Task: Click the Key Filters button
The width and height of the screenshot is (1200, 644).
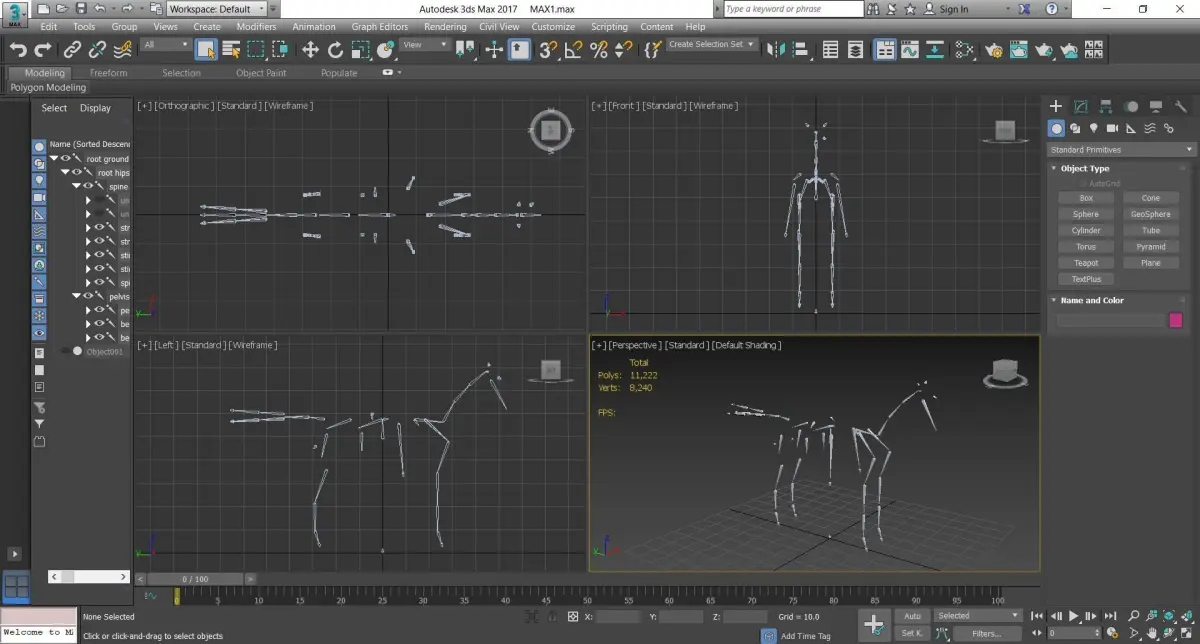Action: 986,633
